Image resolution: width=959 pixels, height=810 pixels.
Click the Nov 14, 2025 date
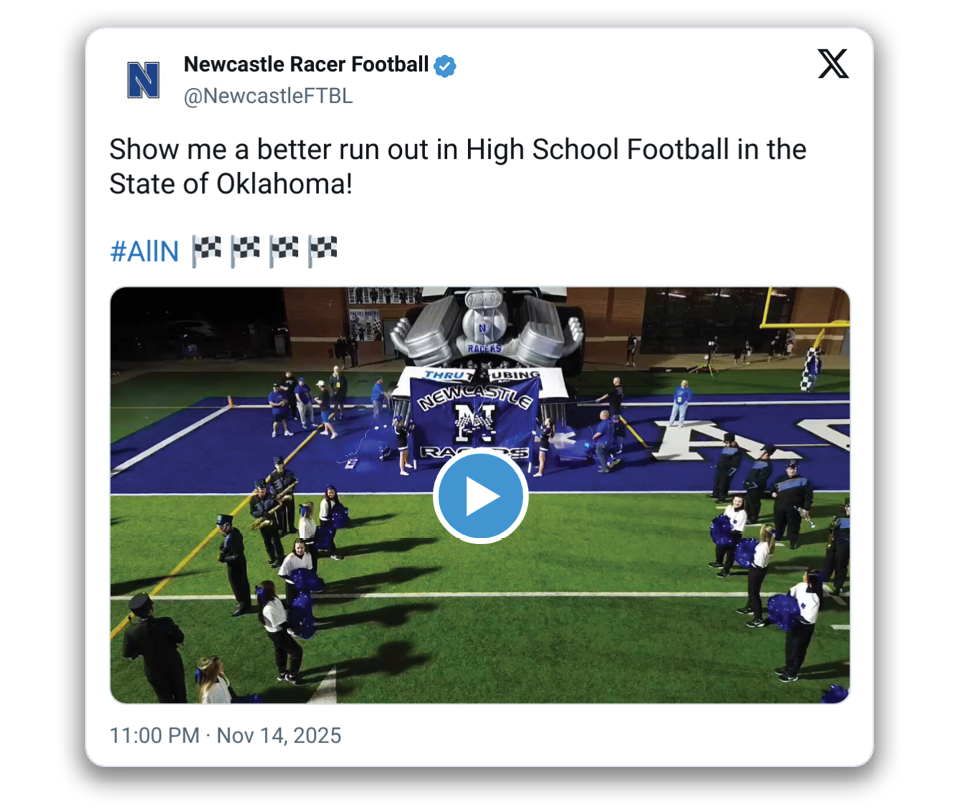point(279,736)
